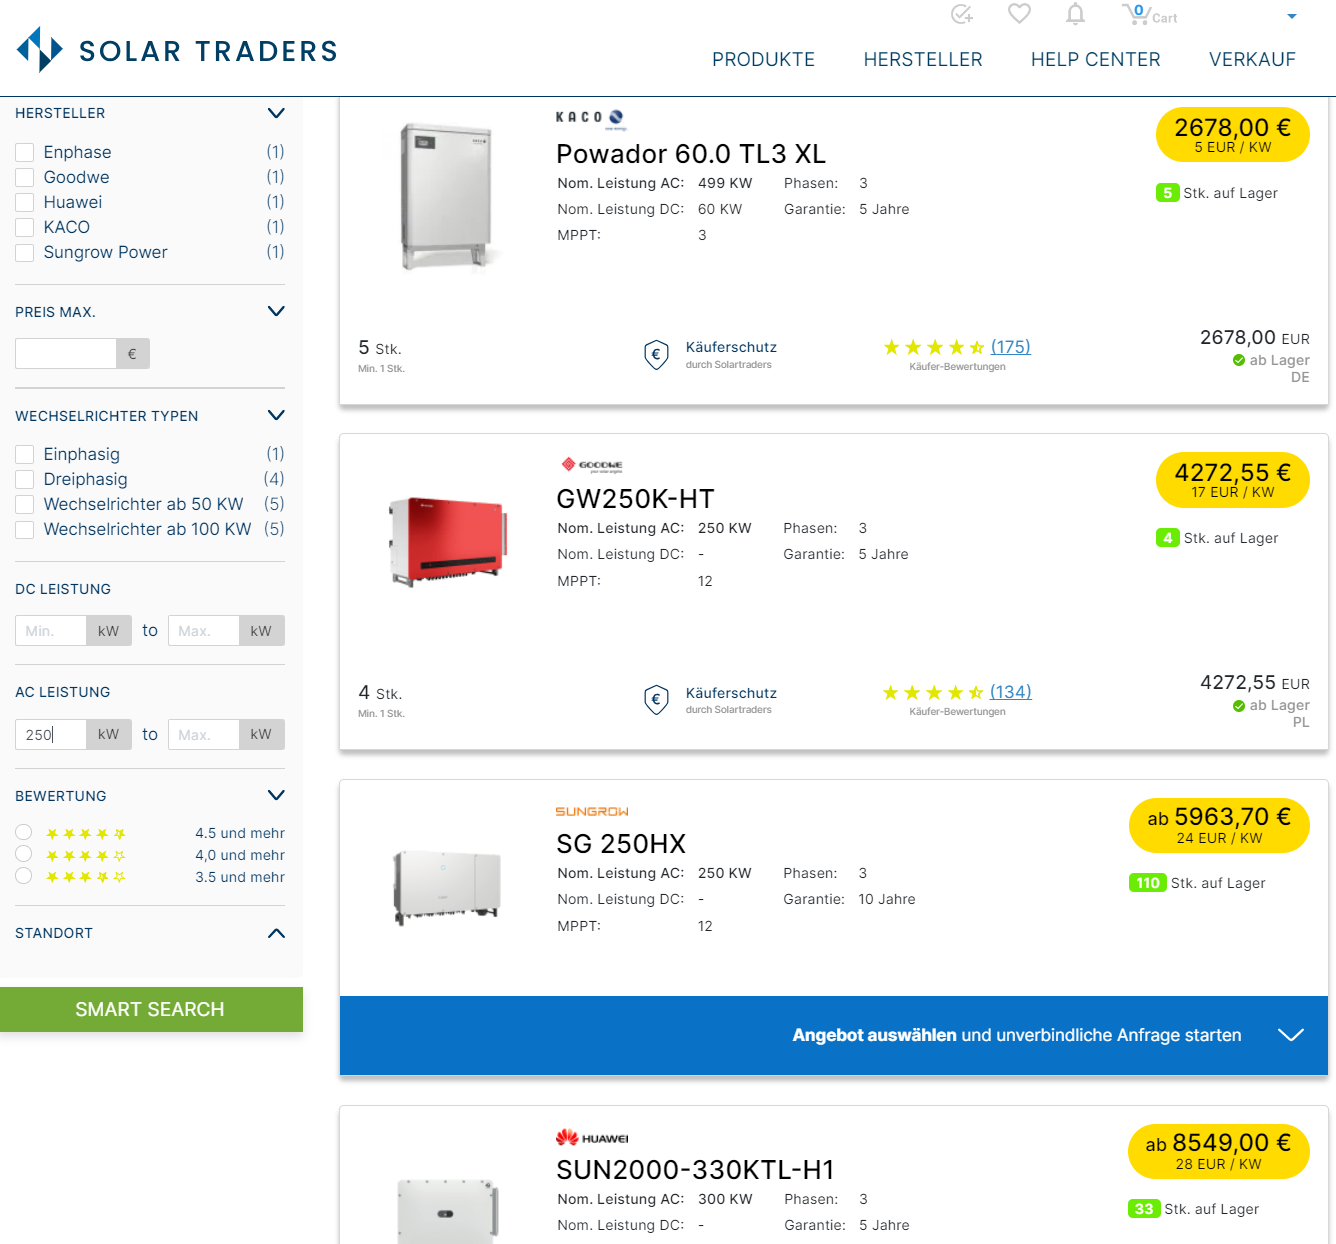Enable the Sungrow Power checkbox
This screenshot has height=1244, width=1336.
pos(25,252)
